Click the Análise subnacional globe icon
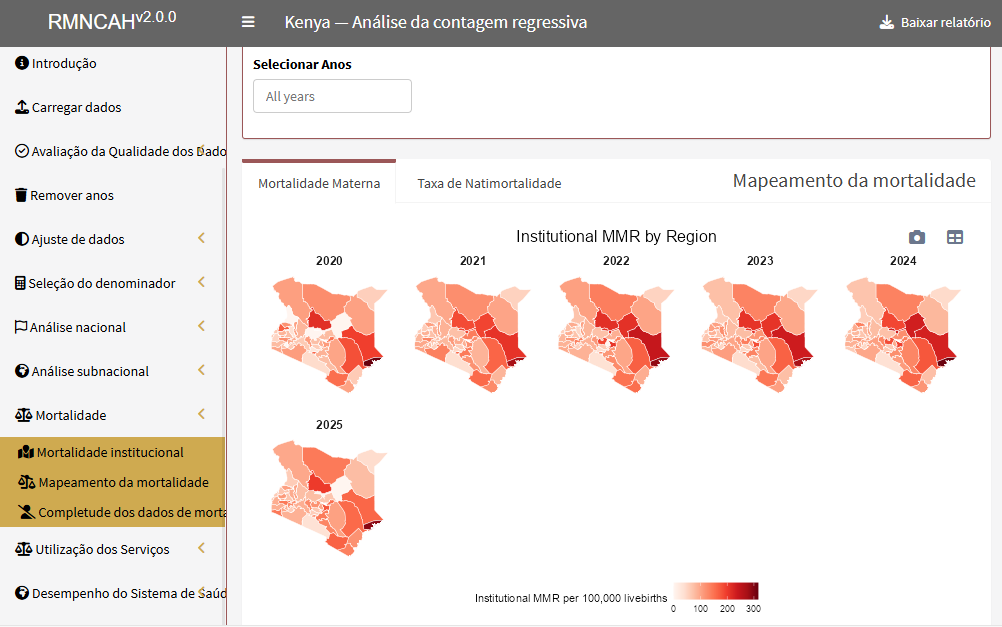1002x627 pixels. coord(22,371)
